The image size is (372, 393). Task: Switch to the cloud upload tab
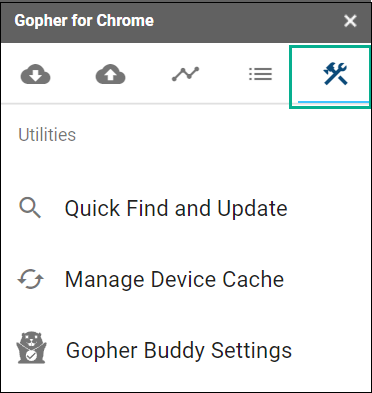[111, 74]
